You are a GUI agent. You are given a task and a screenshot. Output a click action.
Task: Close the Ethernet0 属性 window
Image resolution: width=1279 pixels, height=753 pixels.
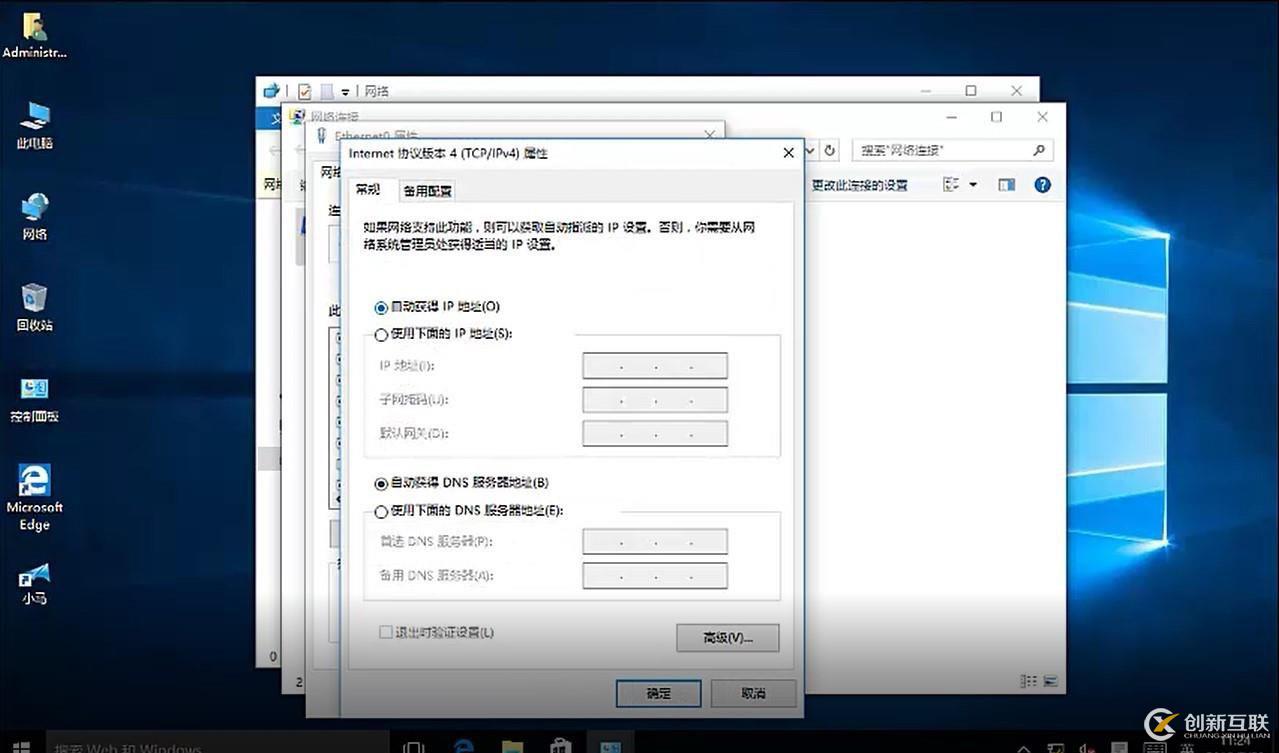tap(711, 133)
